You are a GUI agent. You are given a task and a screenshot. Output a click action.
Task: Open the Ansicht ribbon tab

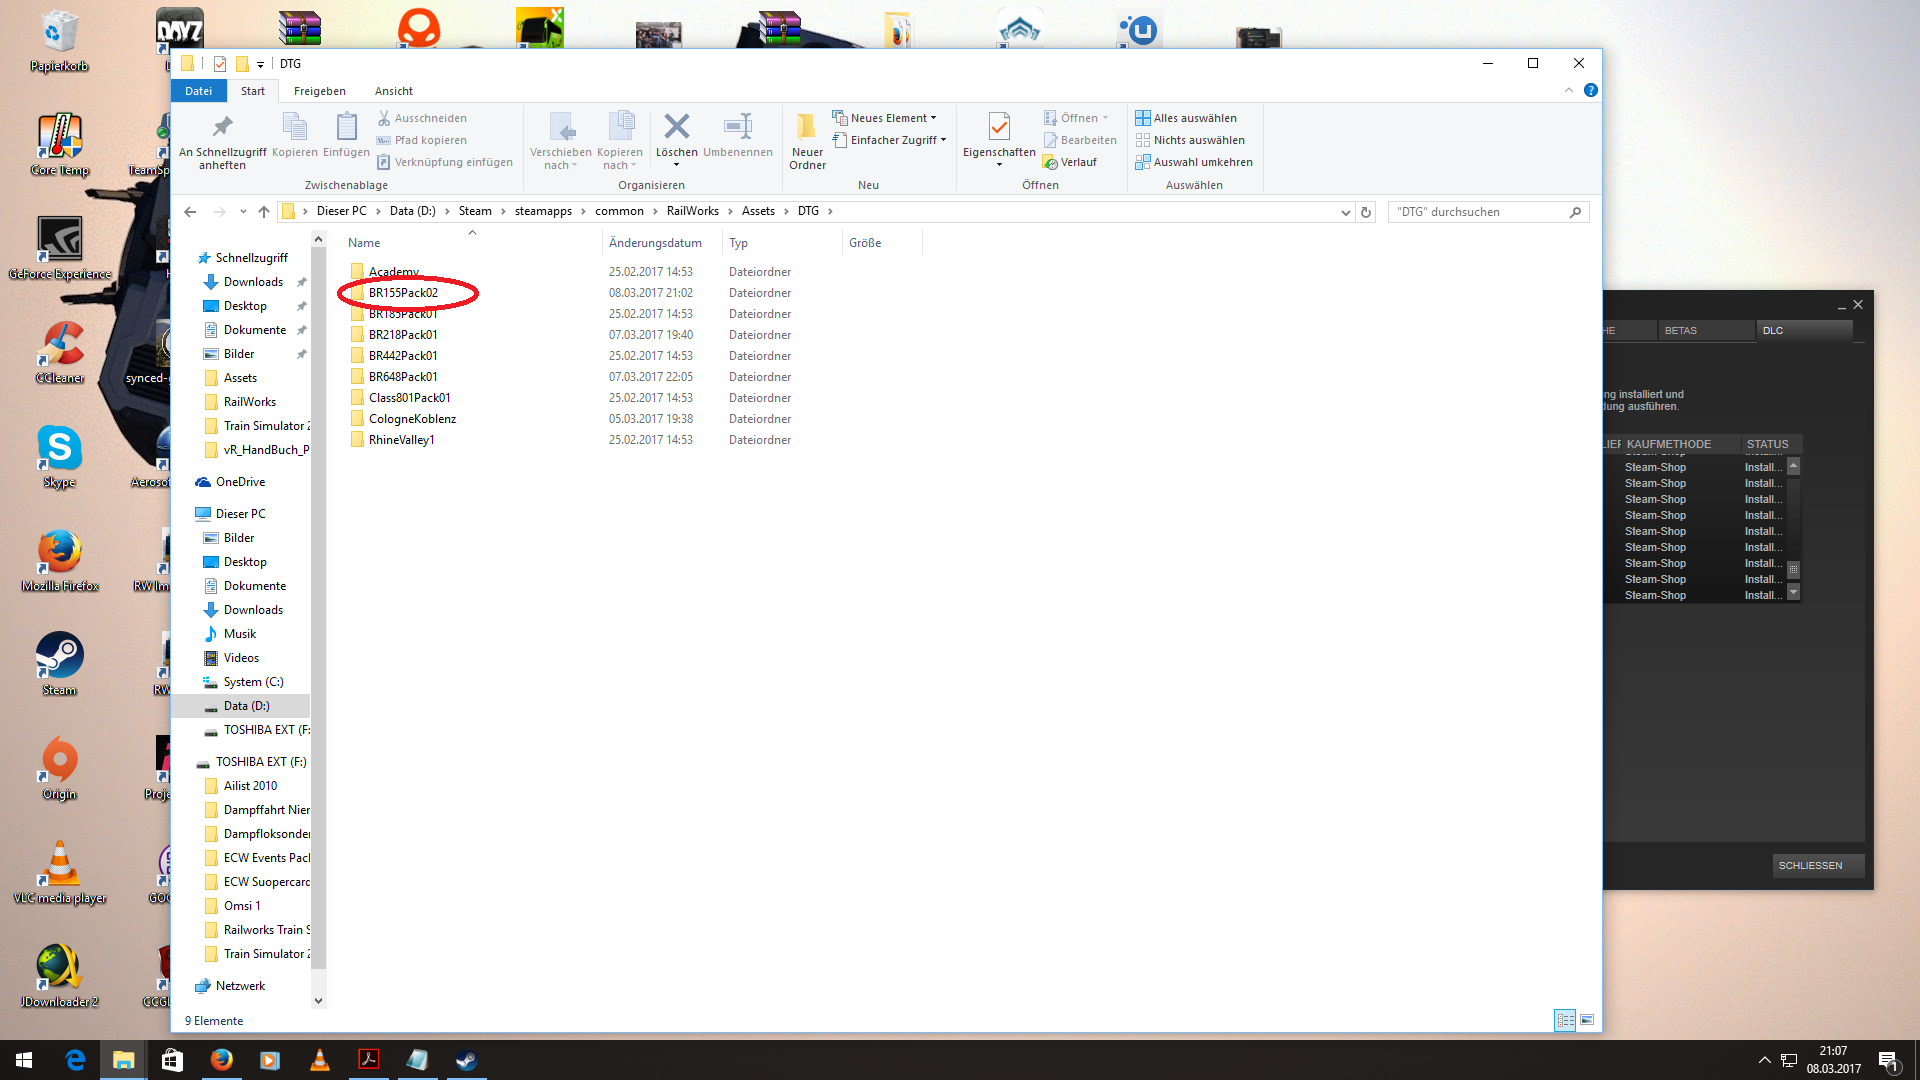(393, 91)
